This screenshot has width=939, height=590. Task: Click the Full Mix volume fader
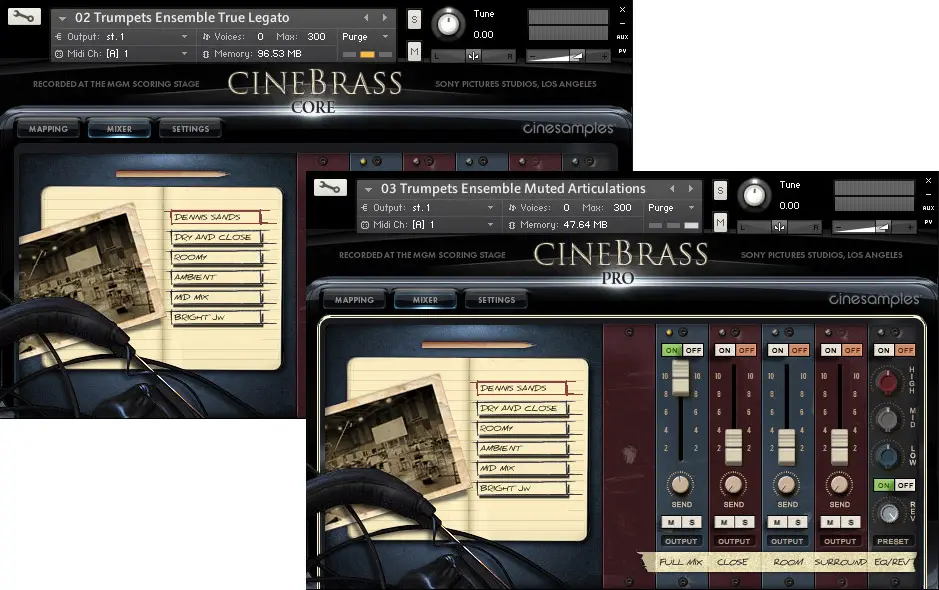(x=681, y=378)
